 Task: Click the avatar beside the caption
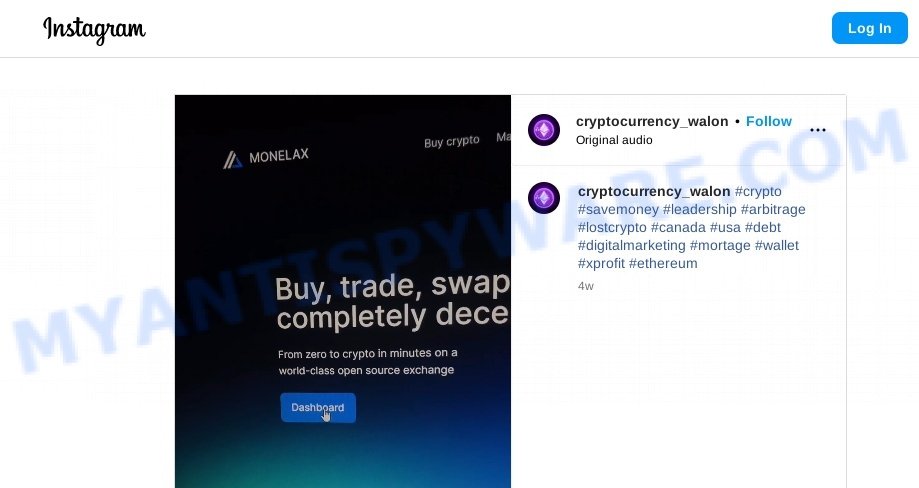(544, 198)
